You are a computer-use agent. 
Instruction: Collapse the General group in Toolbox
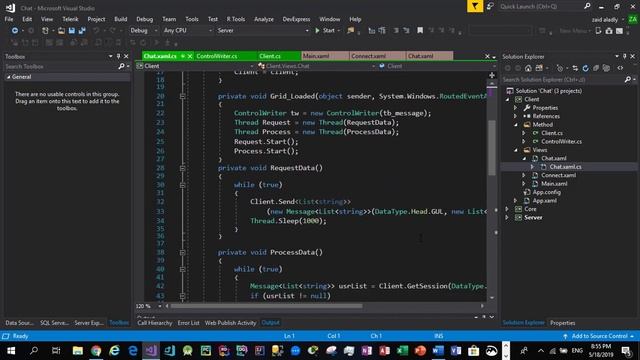coord(9,77)
